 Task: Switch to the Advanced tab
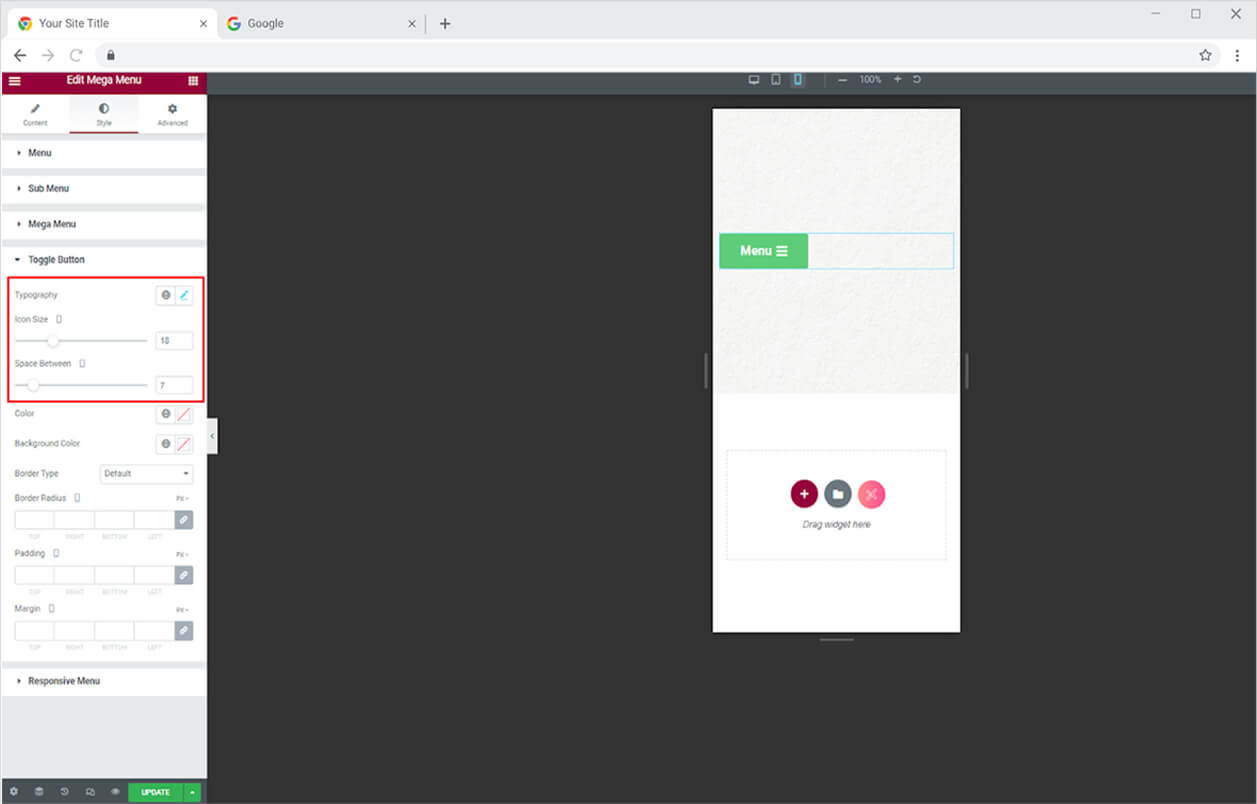click(x=172, y=114)
